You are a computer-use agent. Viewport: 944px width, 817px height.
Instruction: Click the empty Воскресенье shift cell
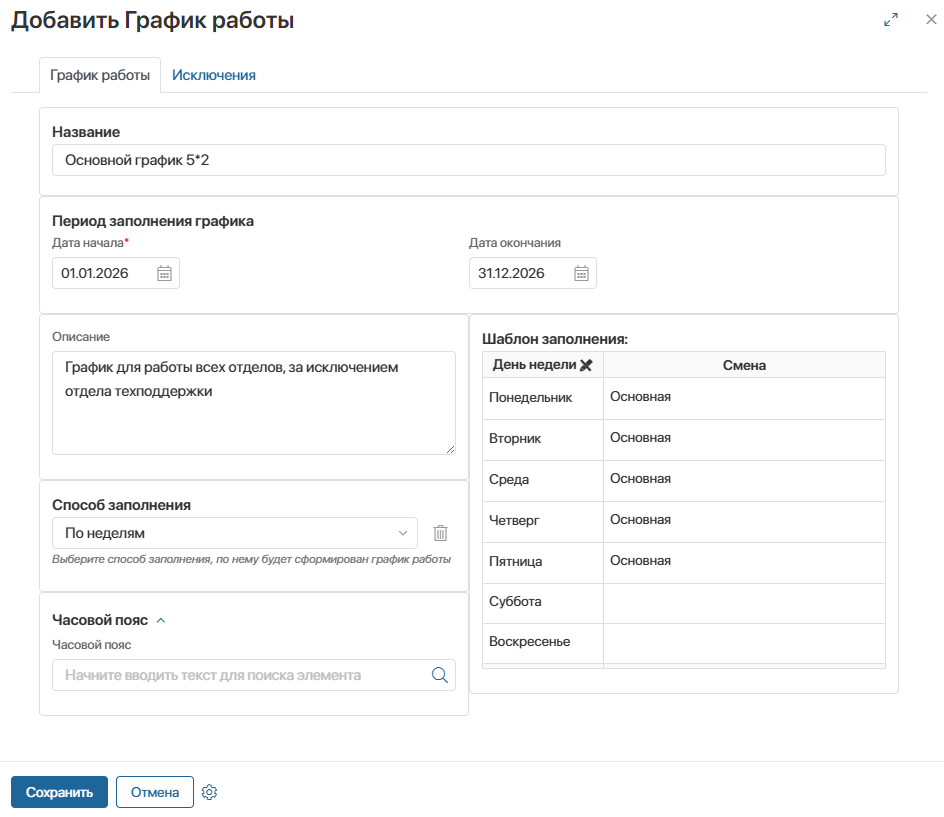click(744, 643)
